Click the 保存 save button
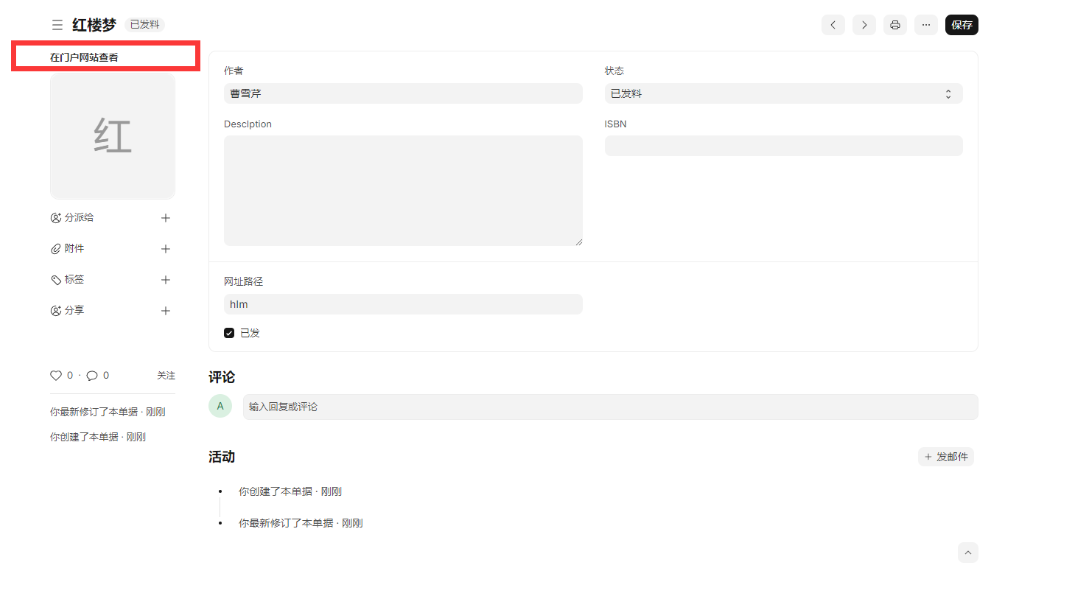The width and height of the screenshot is (1068, 611). (x=962, y=25)
